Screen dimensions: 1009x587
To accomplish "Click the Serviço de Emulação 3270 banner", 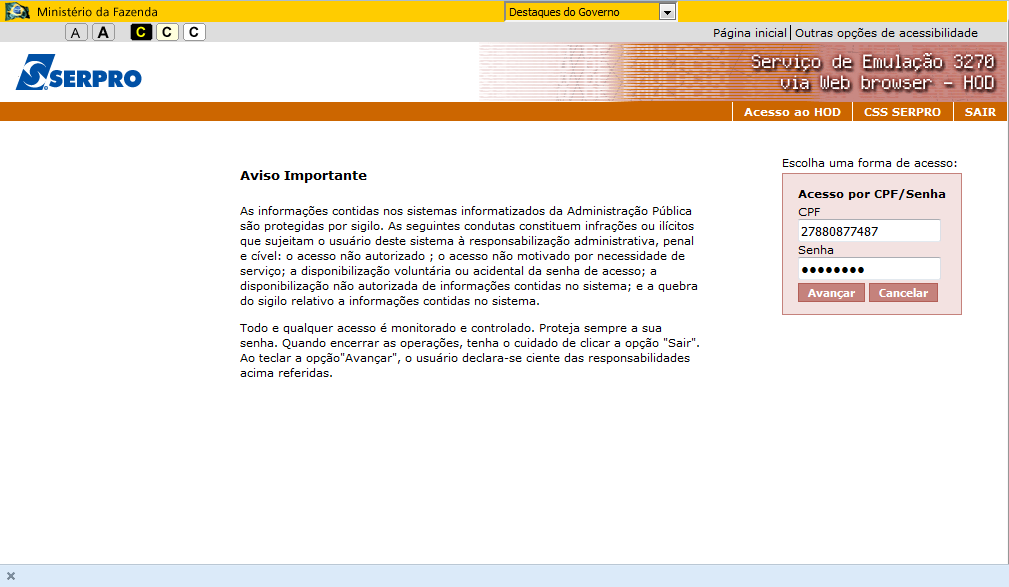I will pyautogui.click(x=743, y=72).
